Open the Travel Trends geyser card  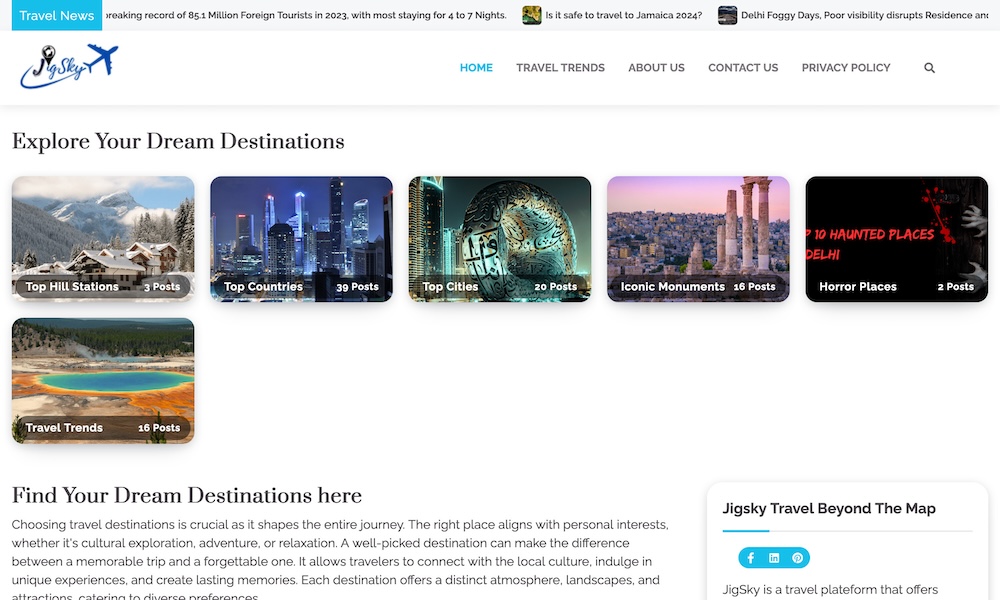click(x=103, y=380)
